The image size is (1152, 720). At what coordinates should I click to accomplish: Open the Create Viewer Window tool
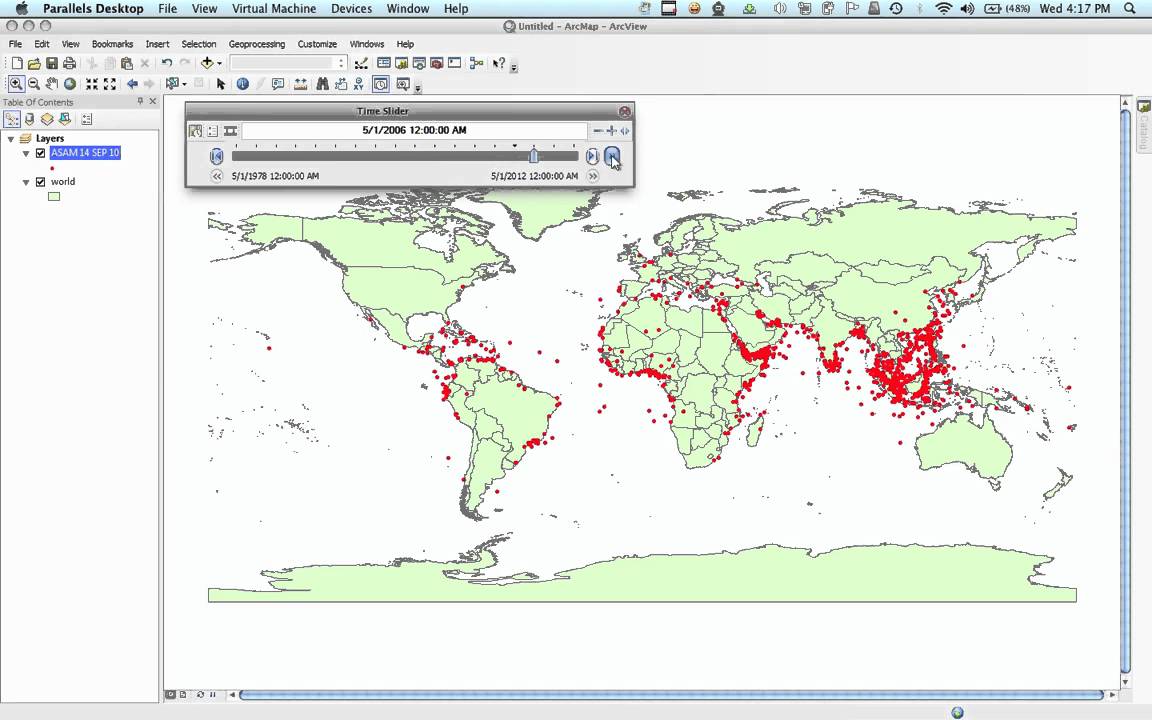[x=403, y=84]
